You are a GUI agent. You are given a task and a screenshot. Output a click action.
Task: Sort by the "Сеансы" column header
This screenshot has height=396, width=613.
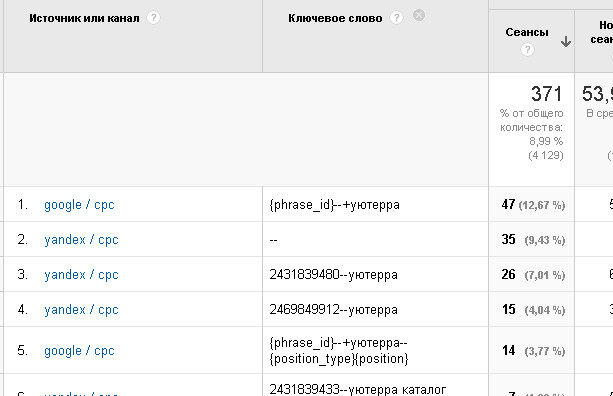pos(527,32)
